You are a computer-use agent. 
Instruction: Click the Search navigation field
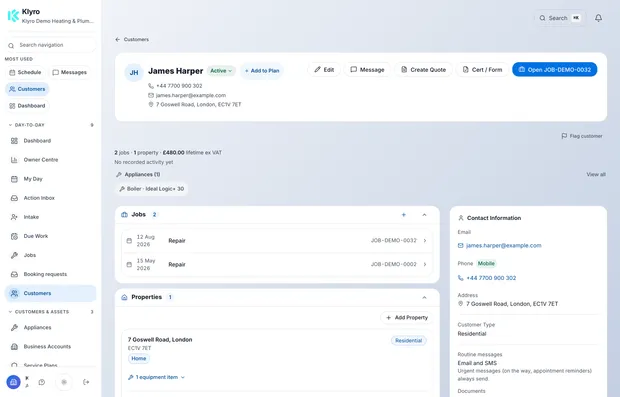click(51, 45)
